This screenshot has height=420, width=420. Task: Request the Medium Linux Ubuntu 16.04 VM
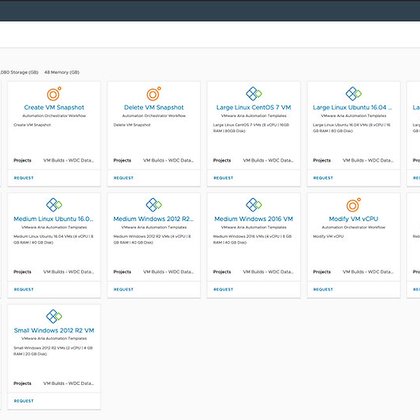point(24,289)
